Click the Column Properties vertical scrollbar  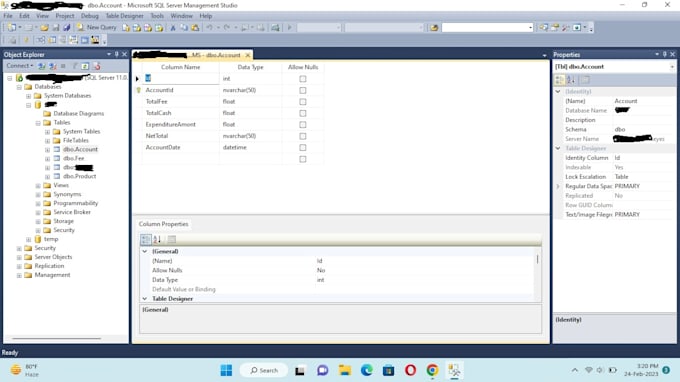pos(538,259)
